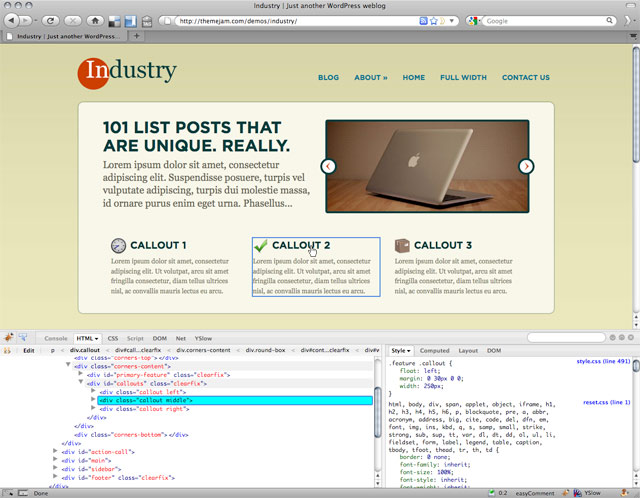Click the yellow moon icon in address bar
640x498 pixels.
click(442, 21)
